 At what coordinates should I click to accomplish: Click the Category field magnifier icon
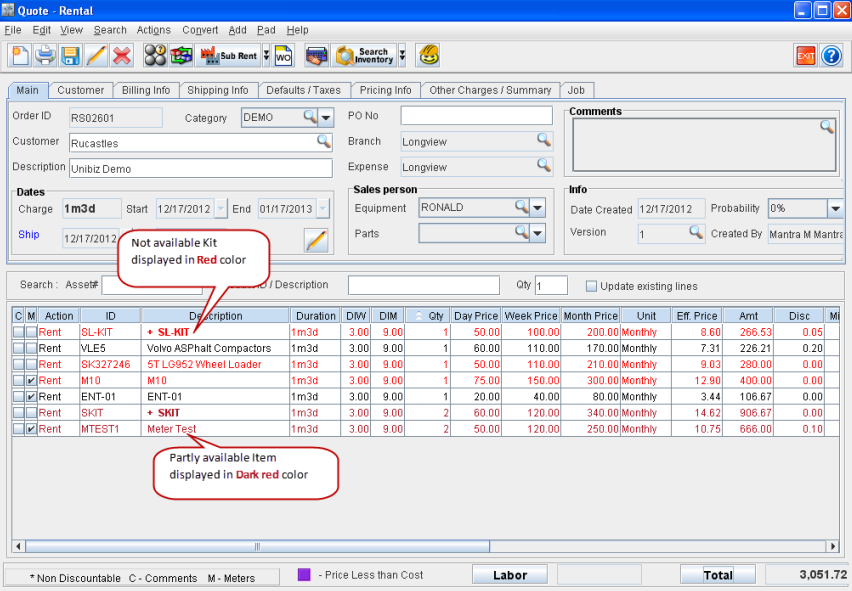tap(310, 116)
